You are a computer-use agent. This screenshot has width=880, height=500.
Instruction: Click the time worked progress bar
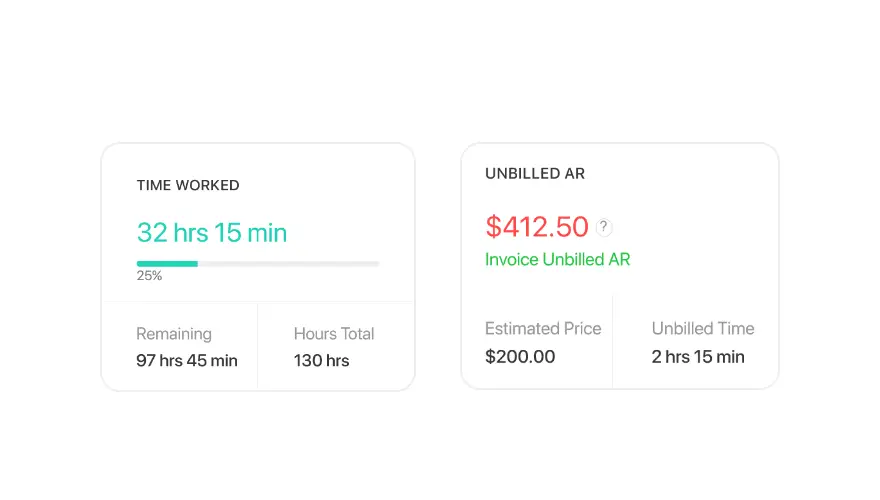tap(258, 263)
